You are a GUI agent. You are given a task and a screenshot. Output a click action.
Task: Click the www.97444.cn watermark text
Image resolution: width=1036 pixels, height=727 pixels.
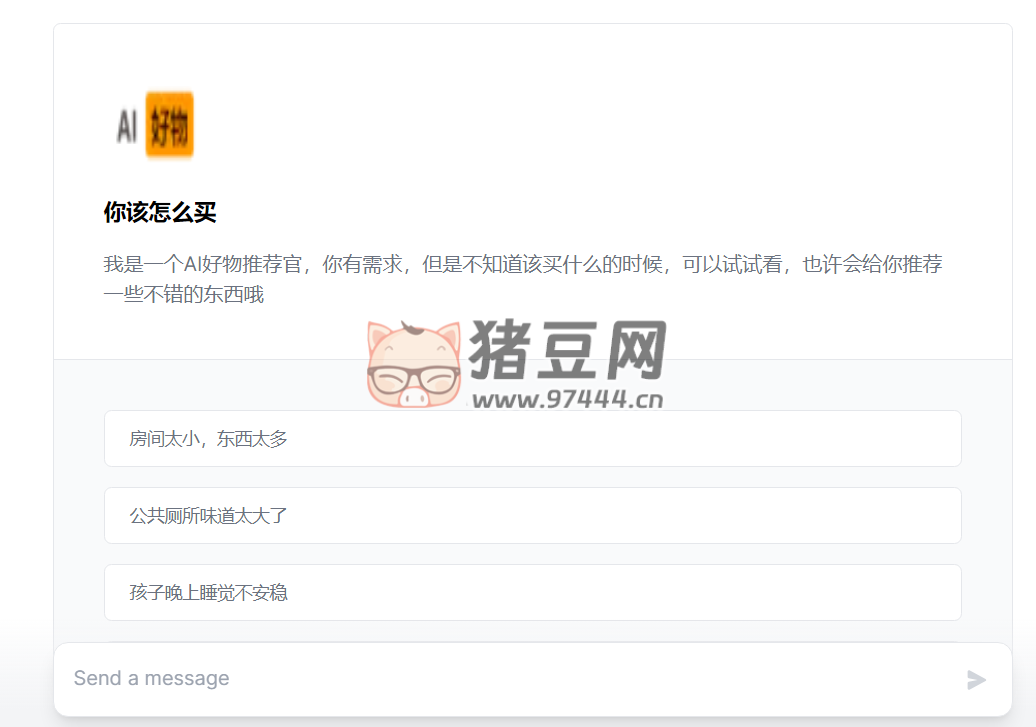[x=570, y=400]
